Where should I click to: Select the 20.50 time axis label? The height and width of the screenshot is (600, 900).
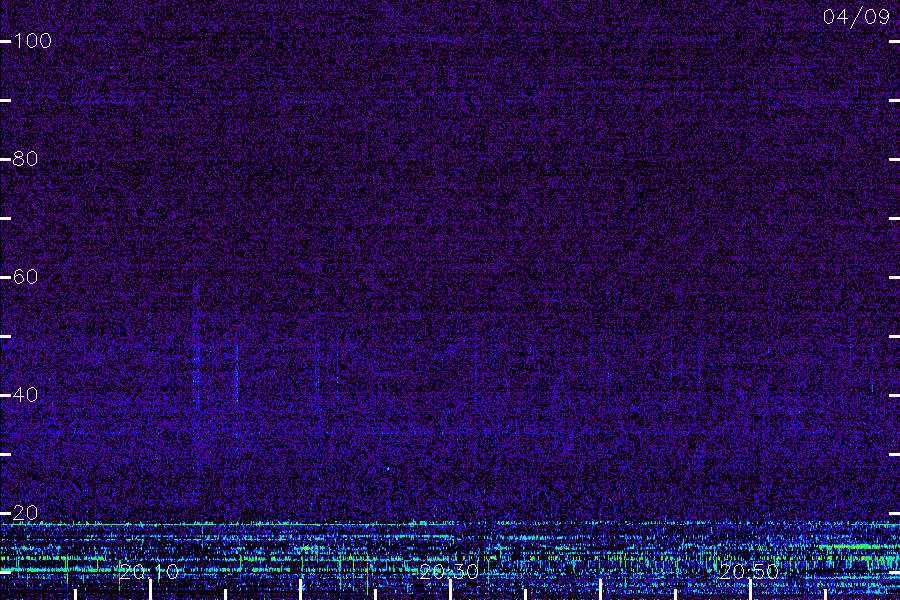(749, 572)
